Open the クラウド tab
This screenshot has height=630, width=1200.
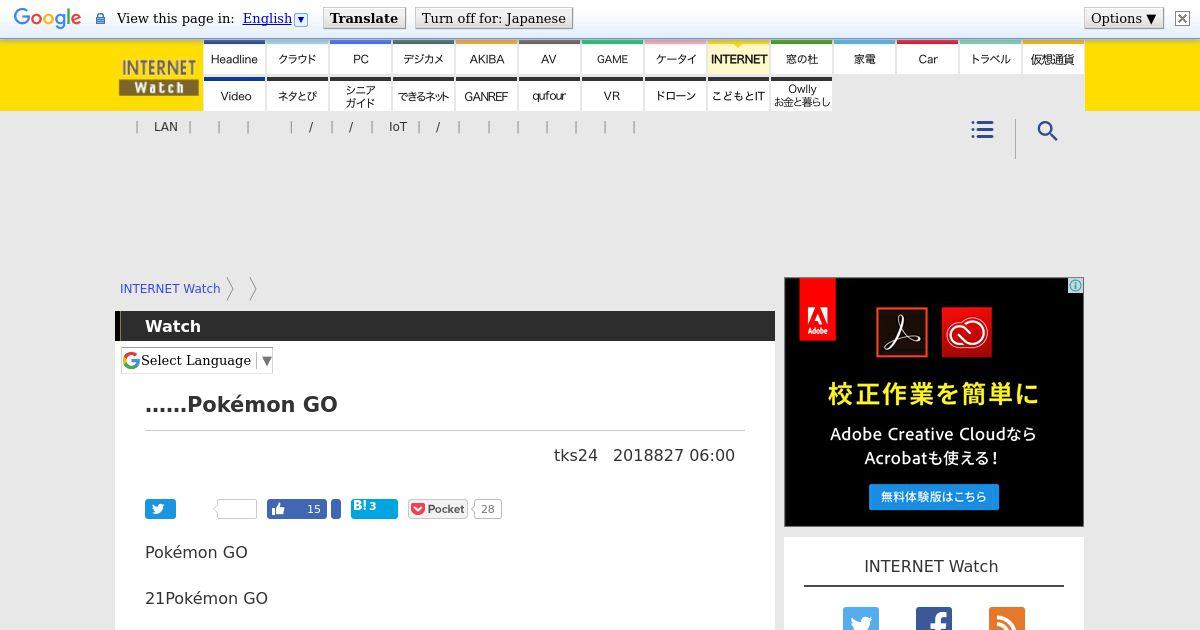click(297, 59)
